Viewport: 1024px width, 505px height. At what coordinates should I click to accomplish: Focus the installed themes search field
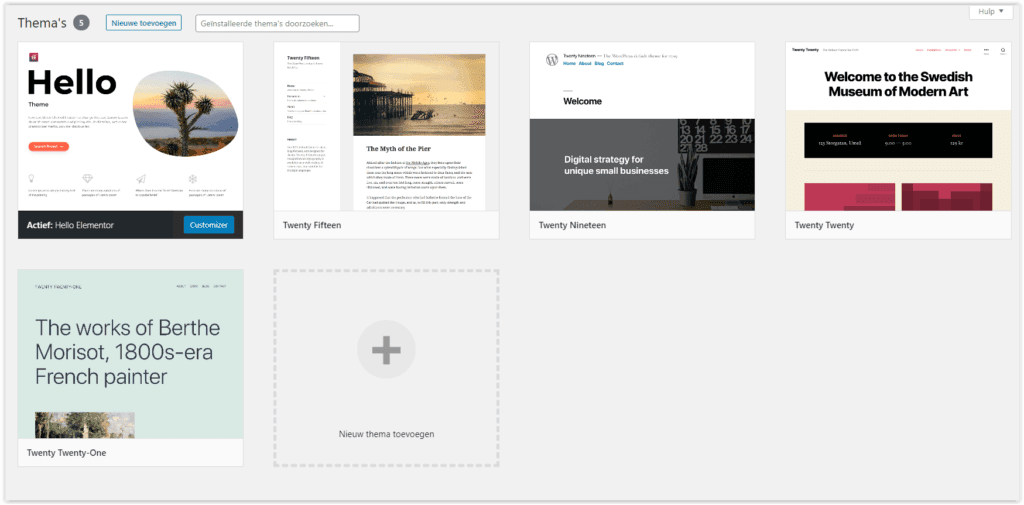(277, 22)
